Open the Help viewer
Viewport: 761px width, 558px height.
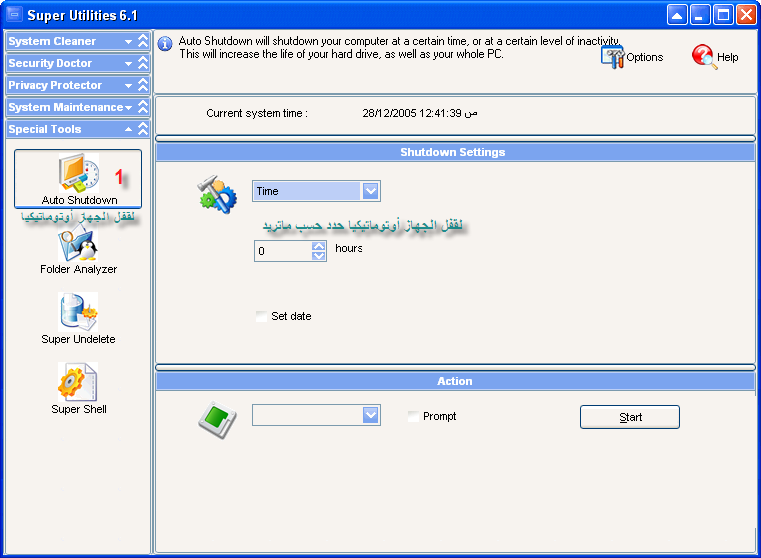coord(715,57)
